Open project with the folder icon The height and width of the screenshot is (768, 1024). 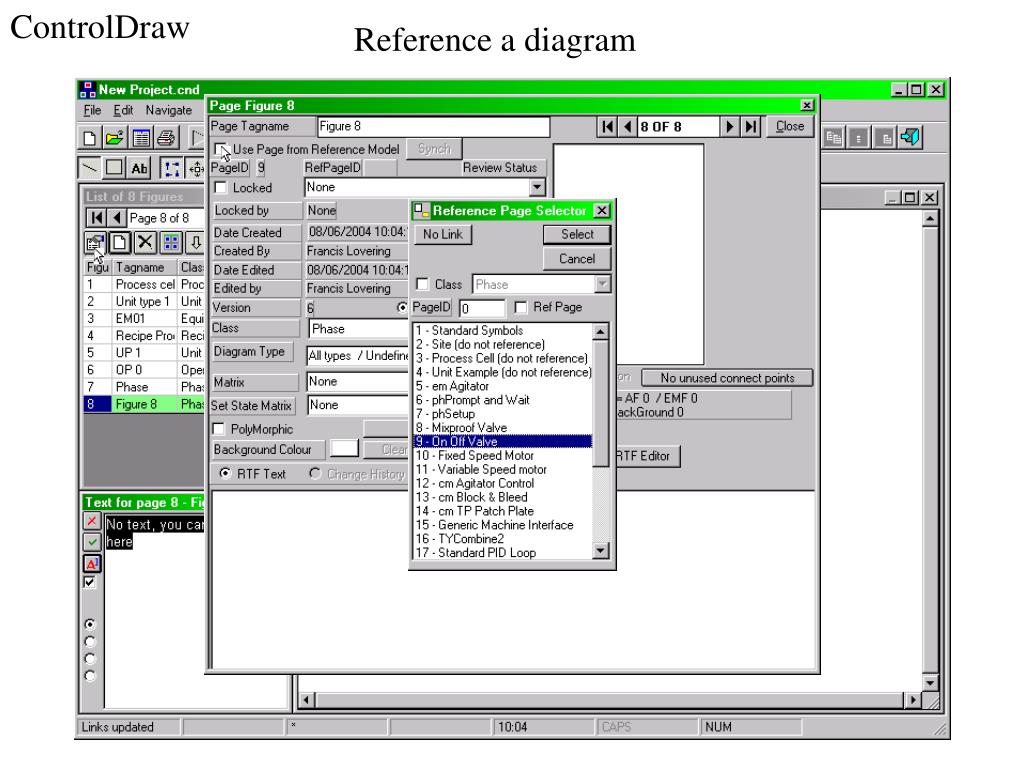114,138
